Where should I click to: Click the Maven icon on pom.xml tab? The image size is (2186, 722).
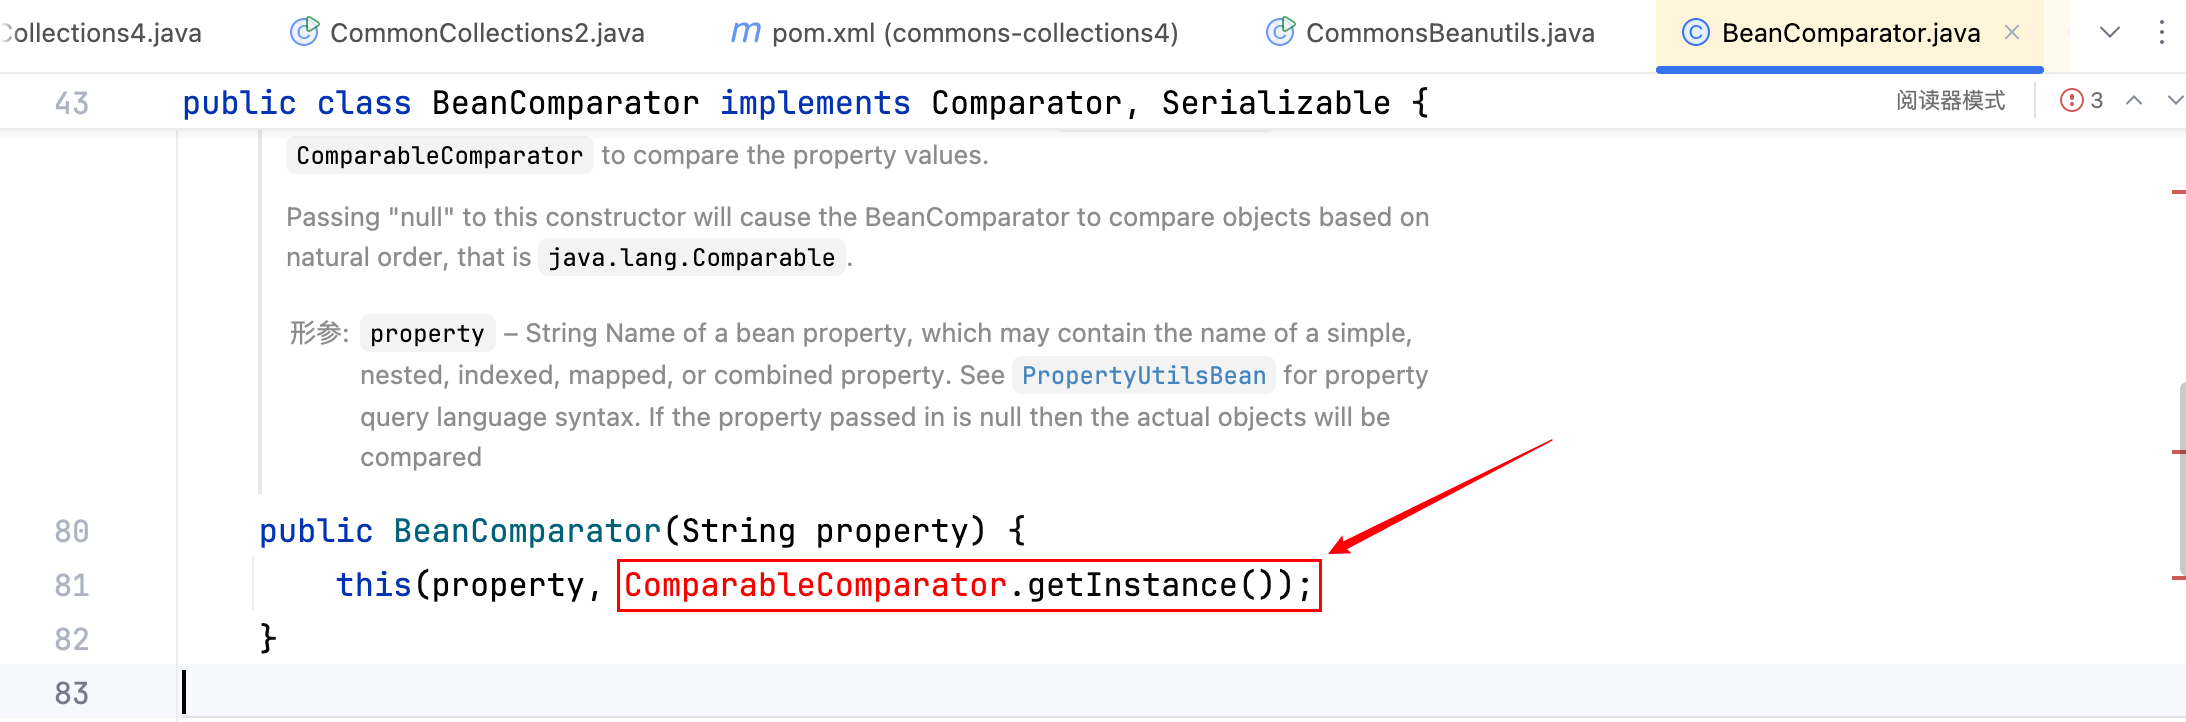(x=745, y=33)
